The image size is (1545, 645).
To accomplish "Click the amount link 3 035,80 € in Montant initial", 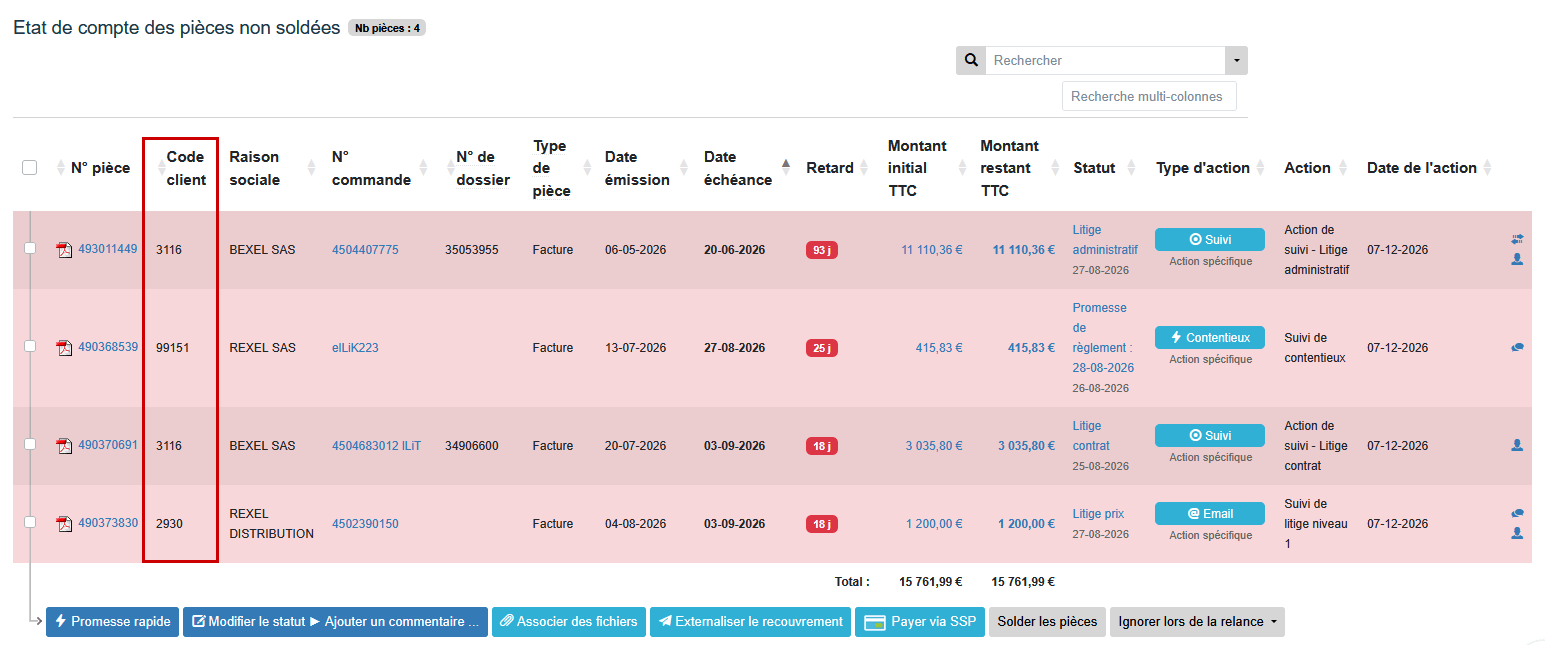I will coord(934,446).
